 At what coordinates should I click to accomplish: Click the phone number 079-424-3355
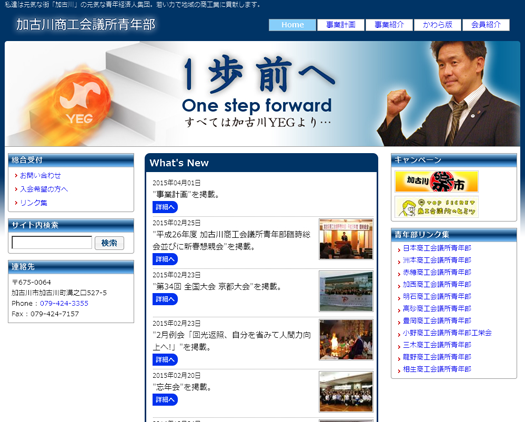(x=64, y=303)
